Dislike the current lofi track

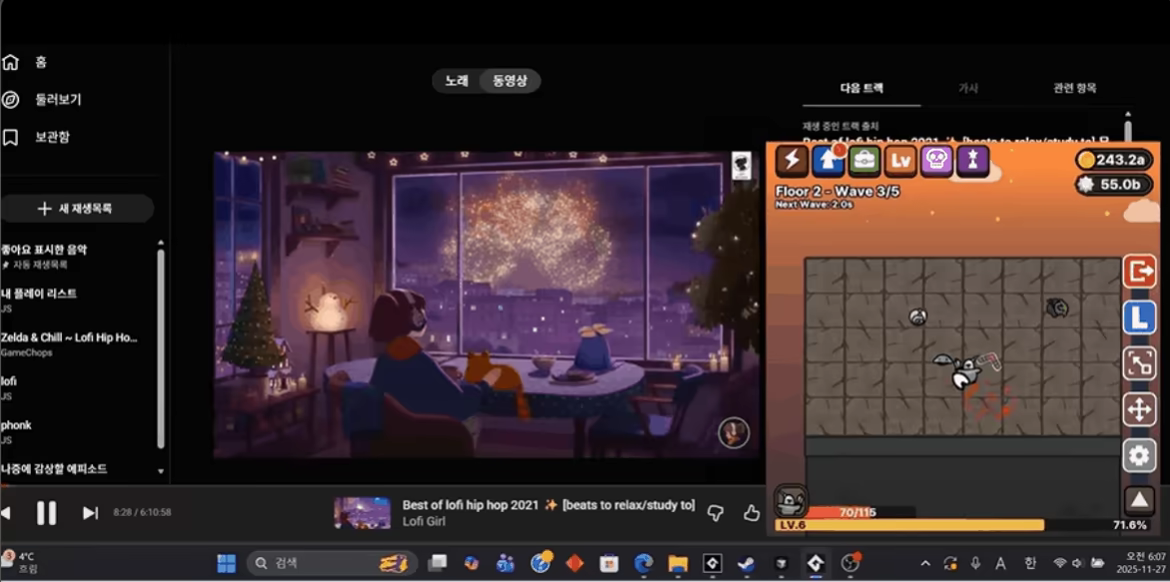click(715, 513)
